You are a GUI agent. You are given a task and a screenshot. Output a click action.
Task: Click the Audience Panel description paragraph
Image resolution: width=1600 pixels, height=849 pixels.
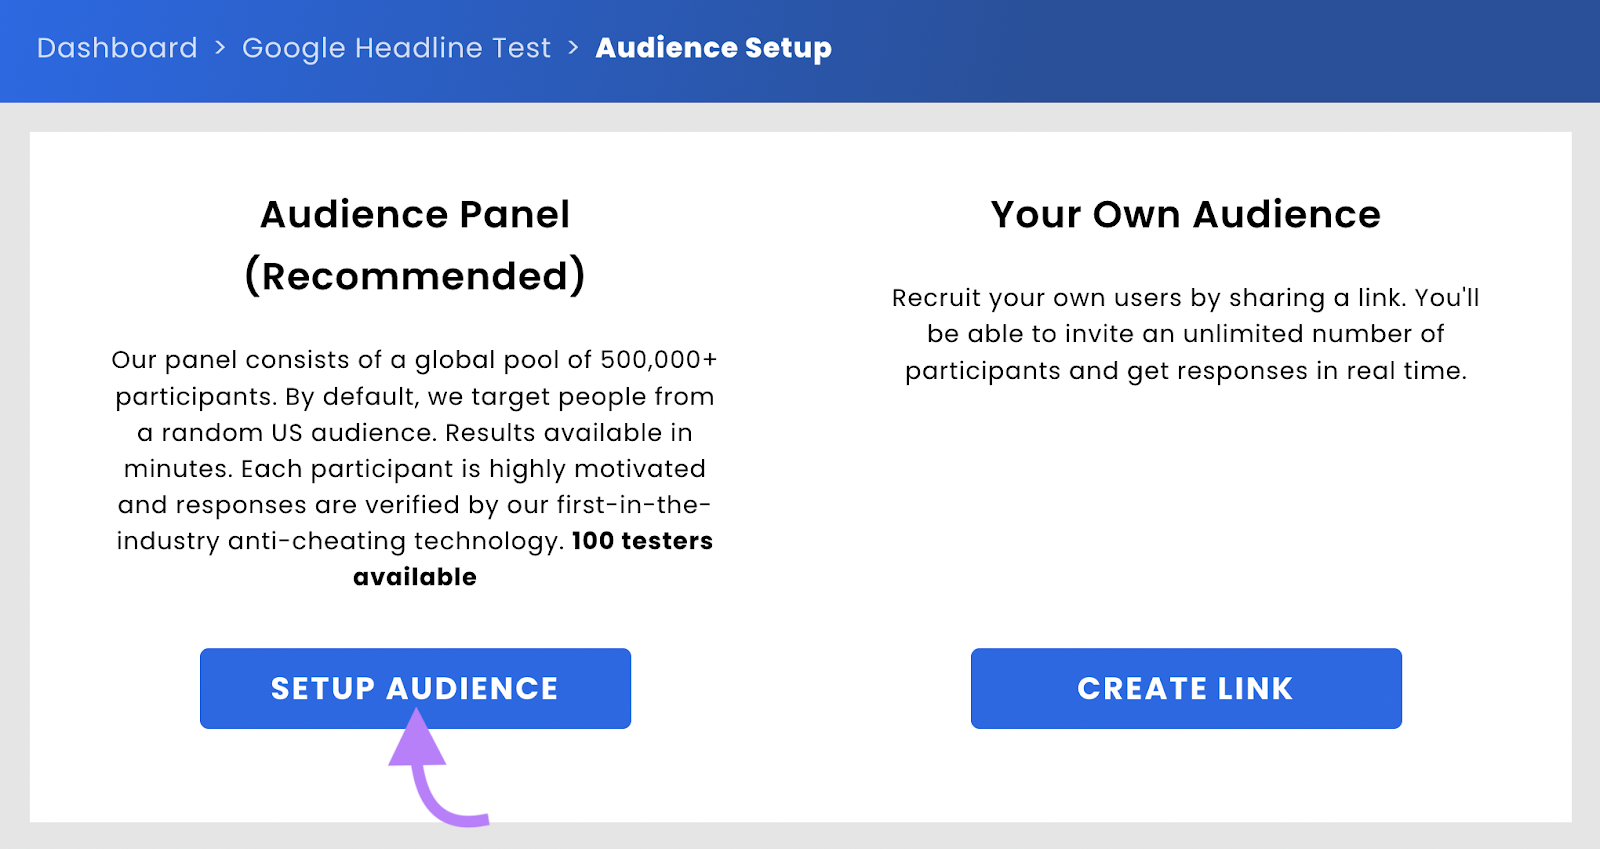click(x=415, y=468)
